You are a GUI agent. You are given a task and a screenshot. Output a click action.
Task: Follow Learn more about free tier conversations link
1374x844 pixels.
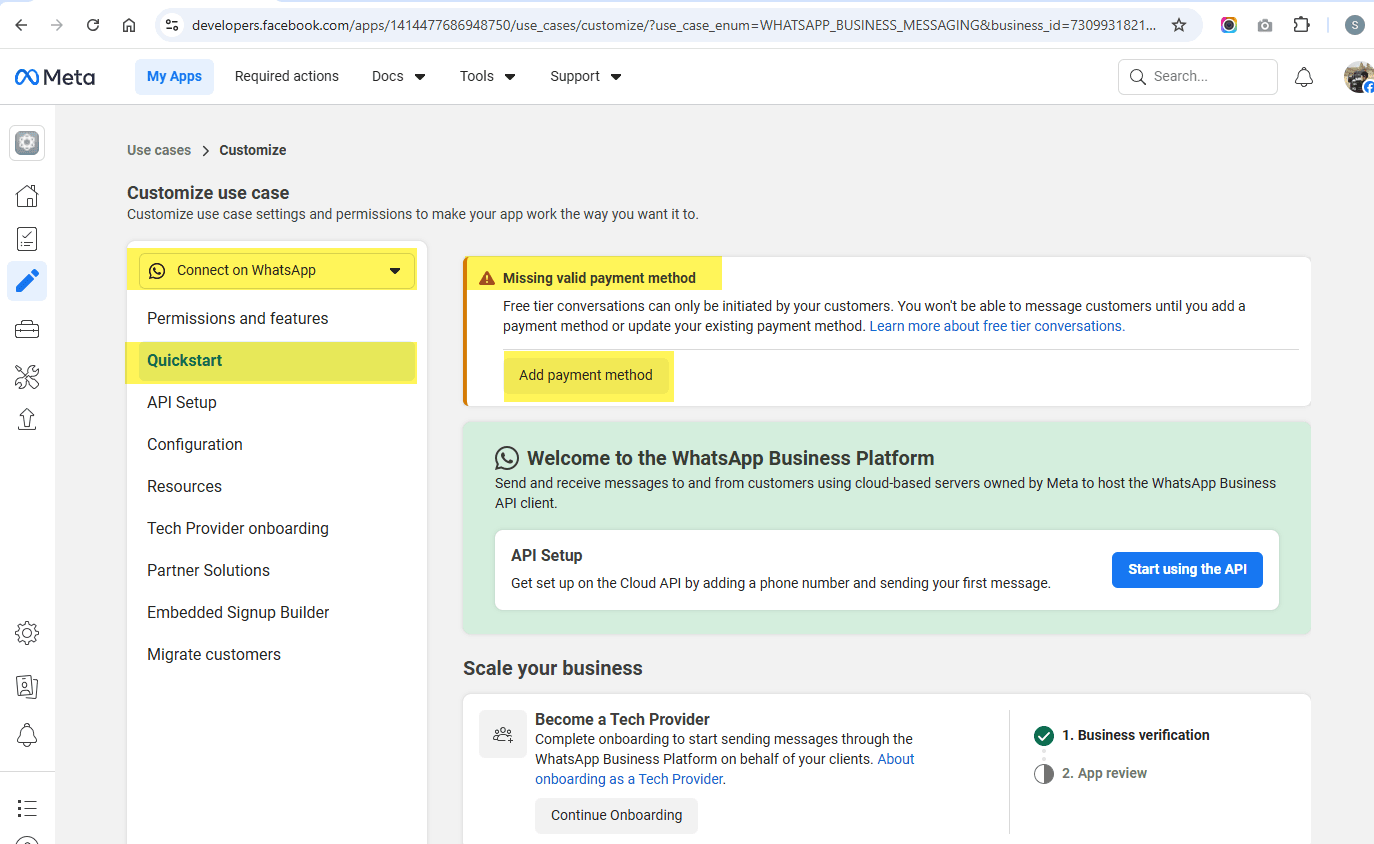pyautogui.click(x=997, y=326)
